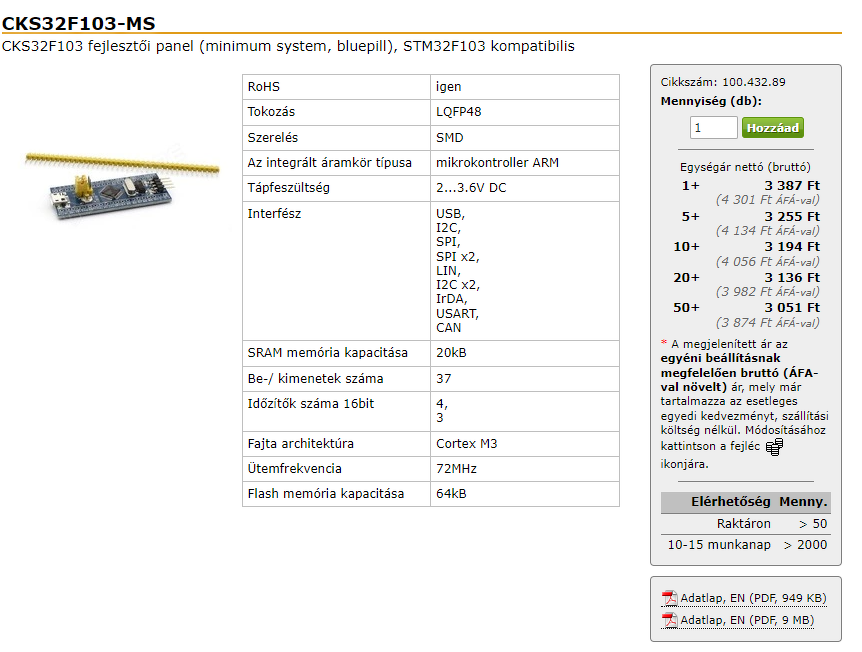862x652 pixels.
Task: Click the 'RoHS' table cell
Action: point(336,87)
